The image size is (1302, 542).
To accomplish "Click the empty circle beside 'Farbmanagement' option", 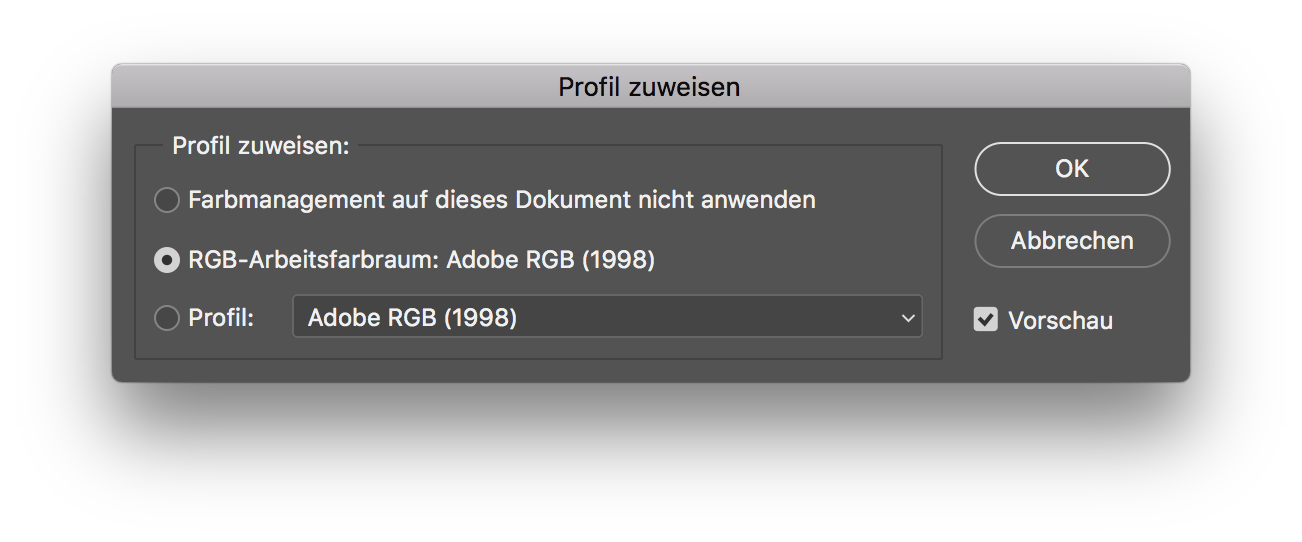I will [x=166, y=200].
